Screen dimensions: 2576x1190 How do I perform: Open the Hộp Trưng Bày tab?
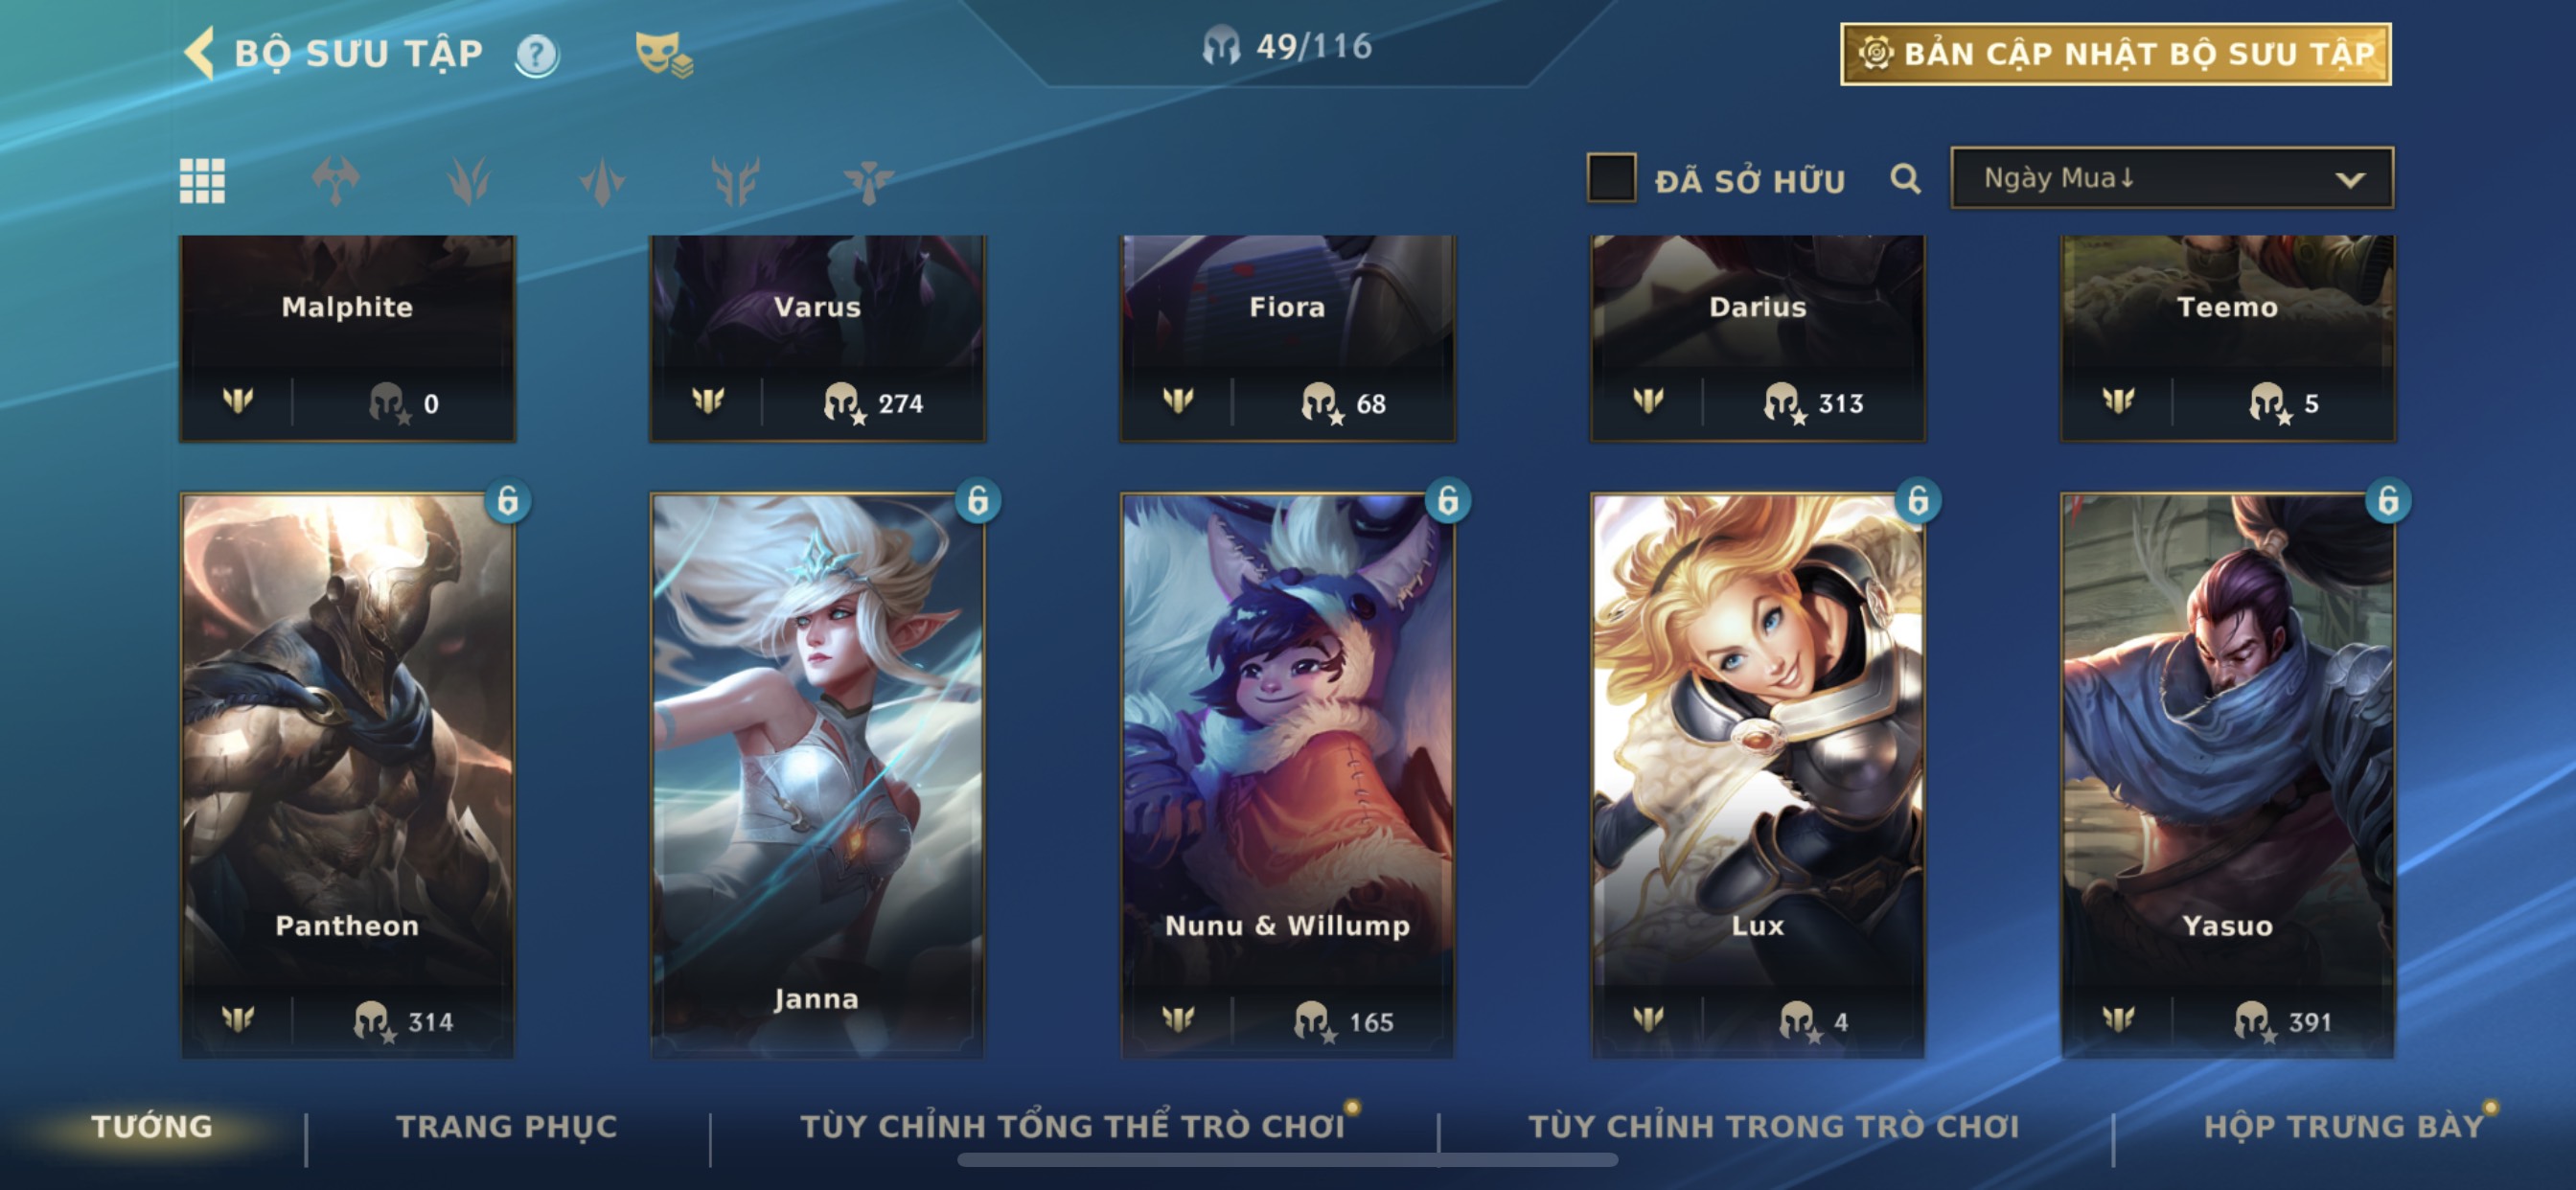2343,1126
